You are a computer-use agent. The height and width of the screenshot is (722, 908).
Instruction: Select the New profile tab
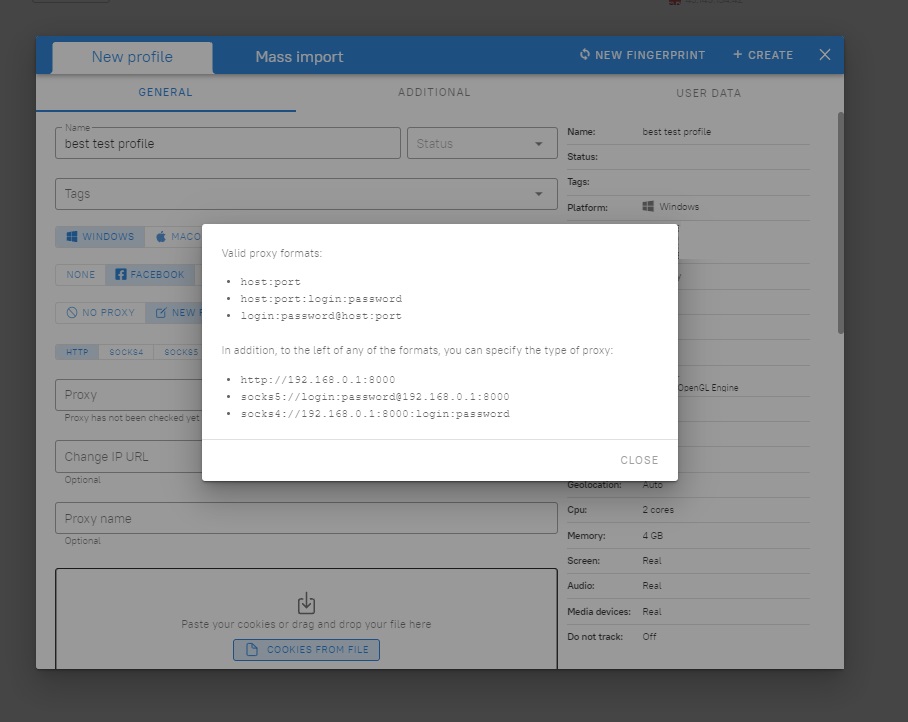132,57
